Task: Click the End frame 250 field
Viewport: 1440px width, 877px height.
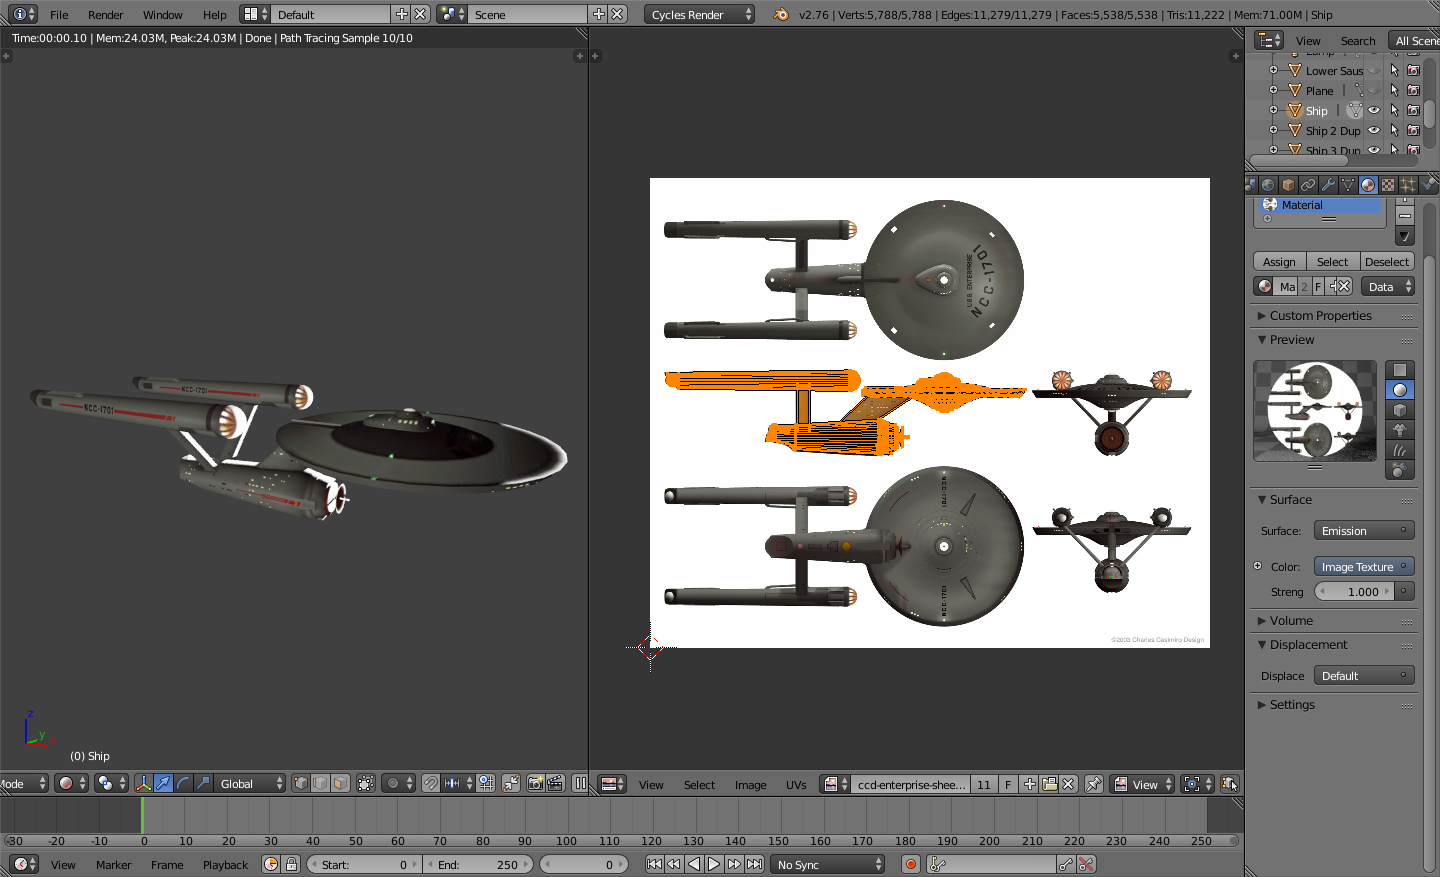Action: click(479, 864)
